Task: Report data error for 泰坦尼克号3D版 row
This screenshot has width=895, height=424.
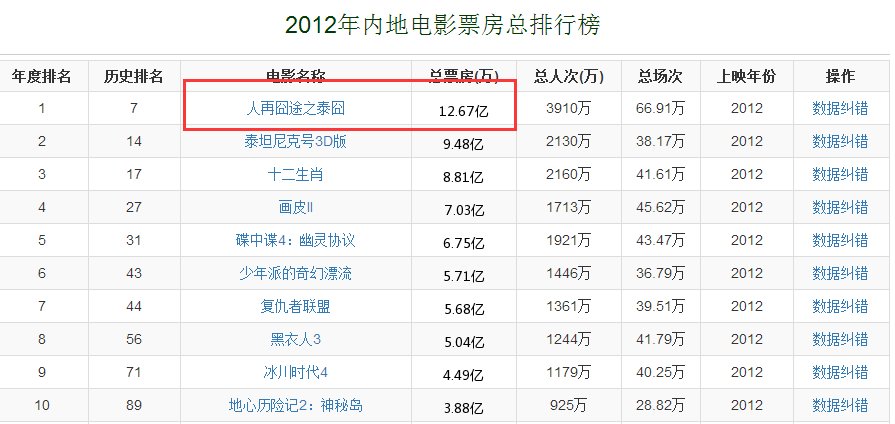Action: tap(840, 141)
